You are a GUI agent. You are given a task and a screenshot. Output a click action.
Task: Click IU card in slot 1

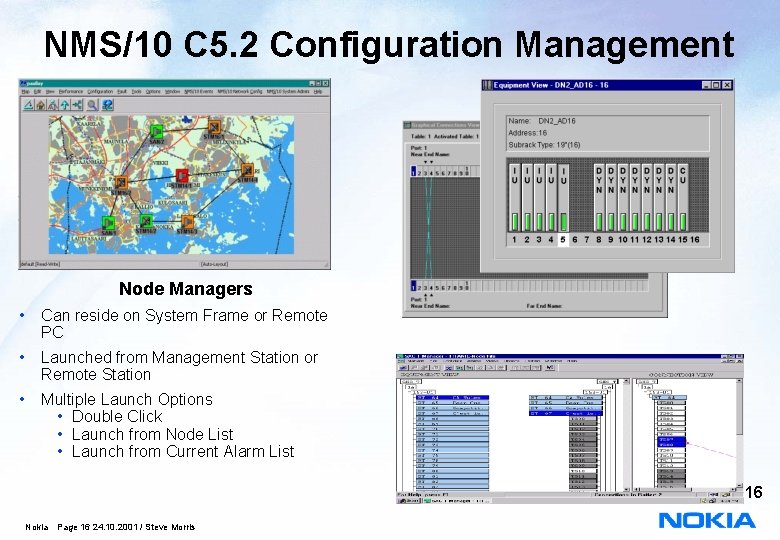(514, 197)
